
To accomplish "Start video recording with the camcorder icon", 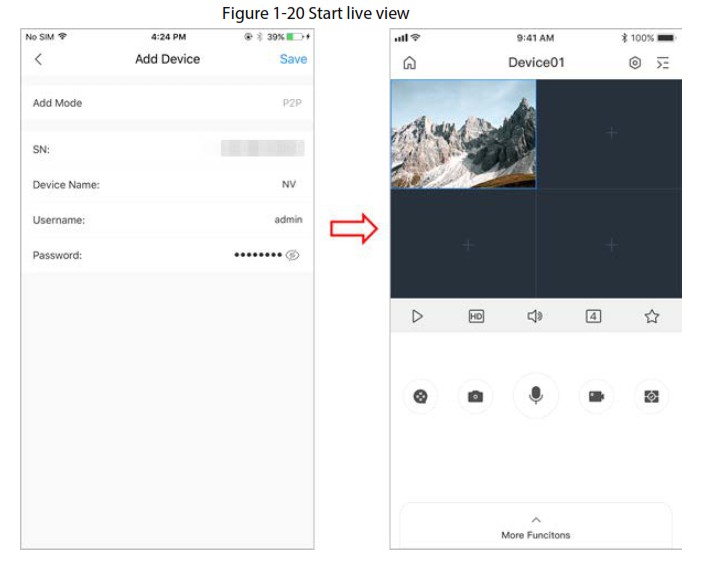I will tap(596, 396).
